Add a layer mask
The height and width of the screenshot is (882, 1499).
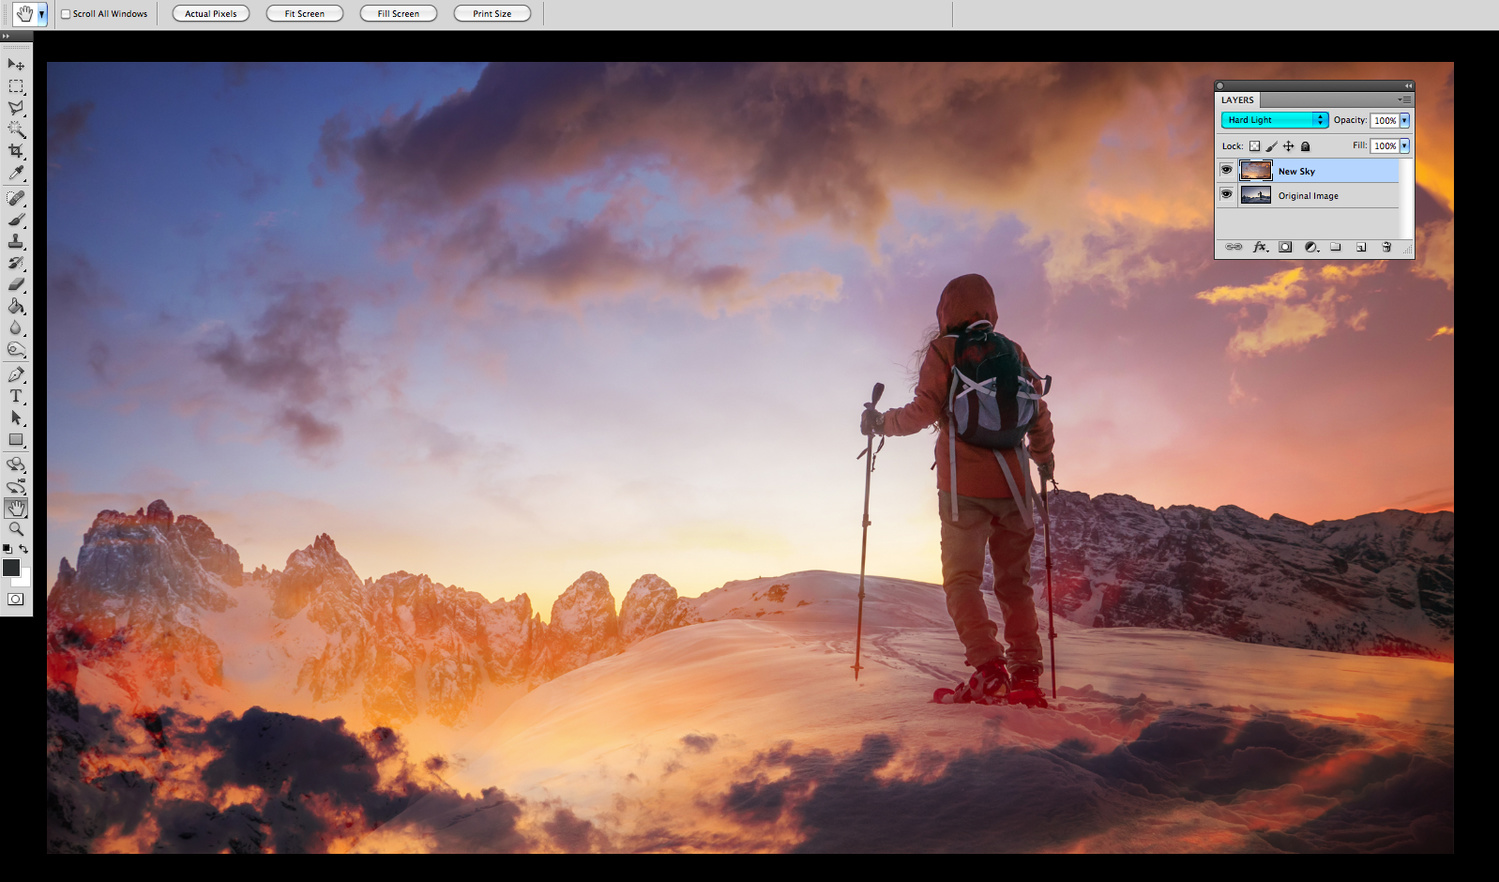click(x=1285, y=247)
